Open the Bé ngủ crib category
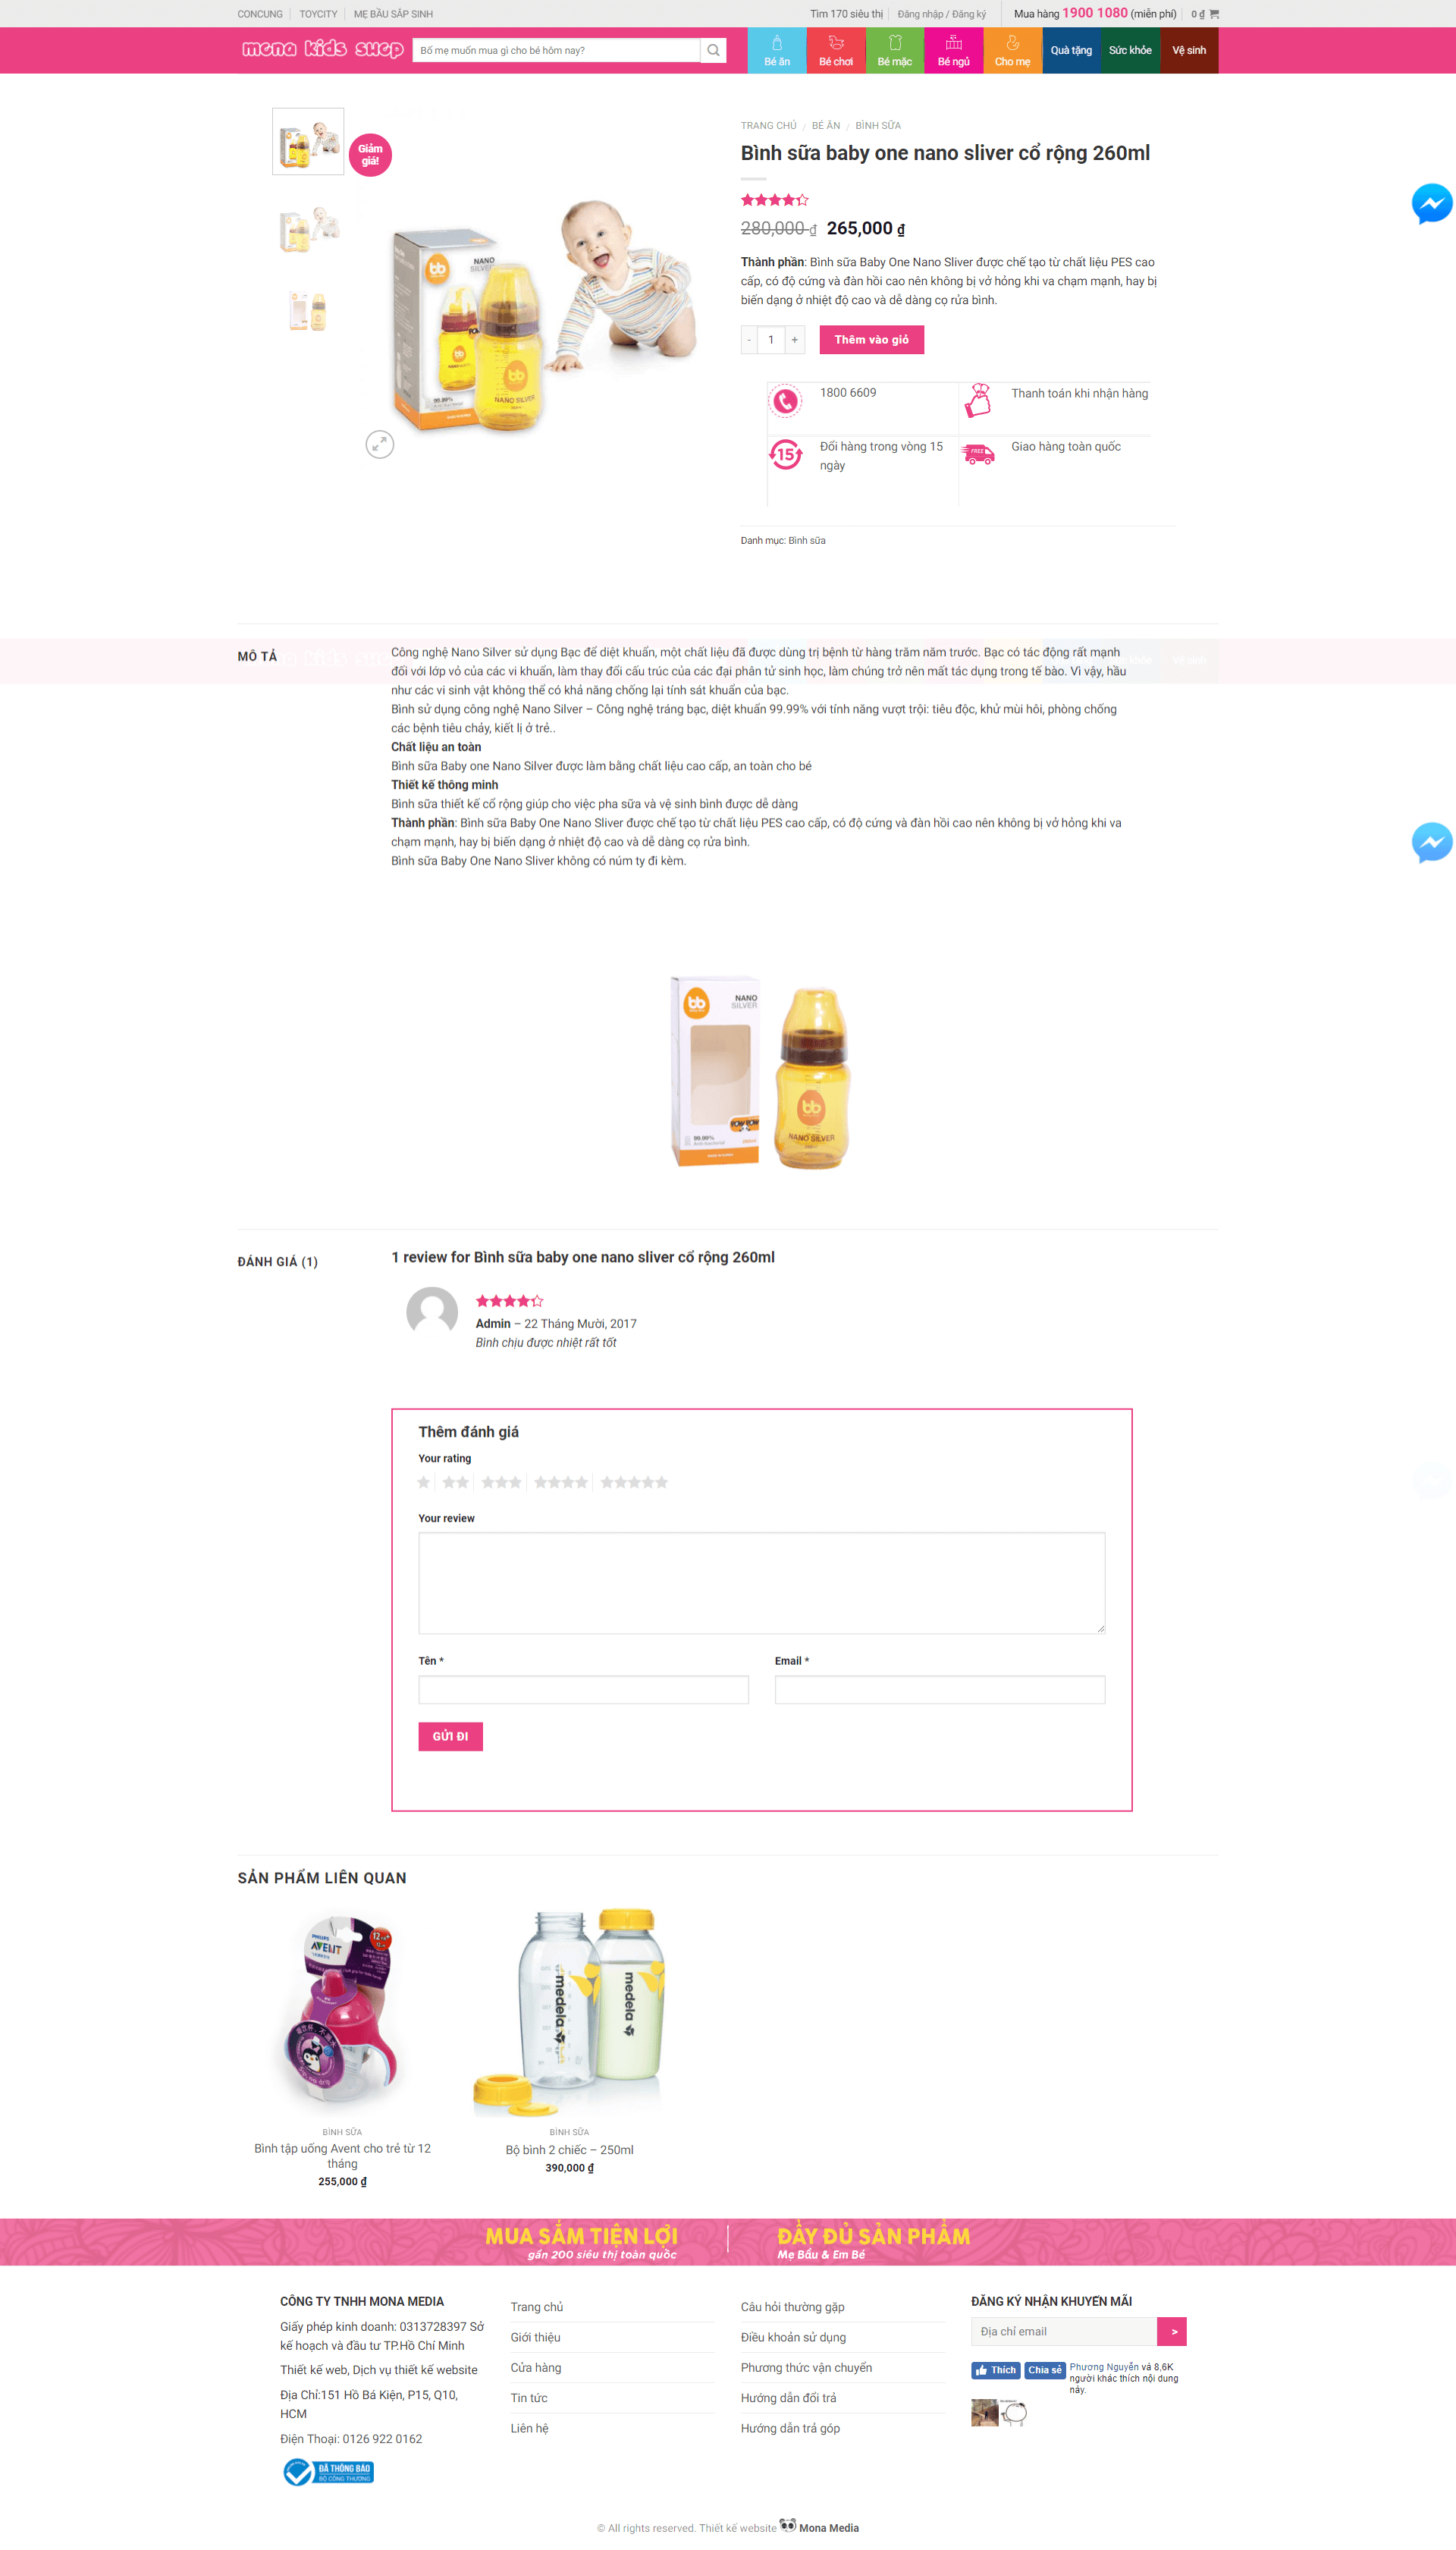This screenshot has width=1456, height=2550. 954,50
